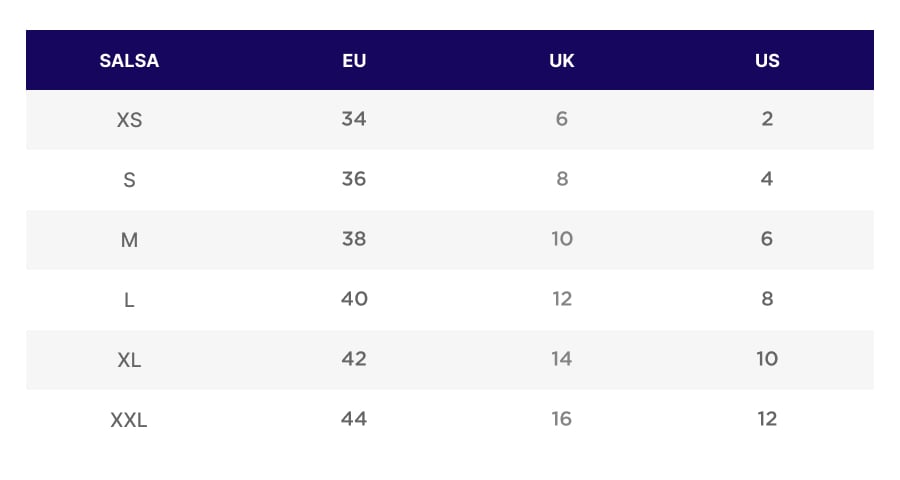The height and width of the screenshot is (480, 900).
Task: Click the EU column header
Action: point(354,60)
